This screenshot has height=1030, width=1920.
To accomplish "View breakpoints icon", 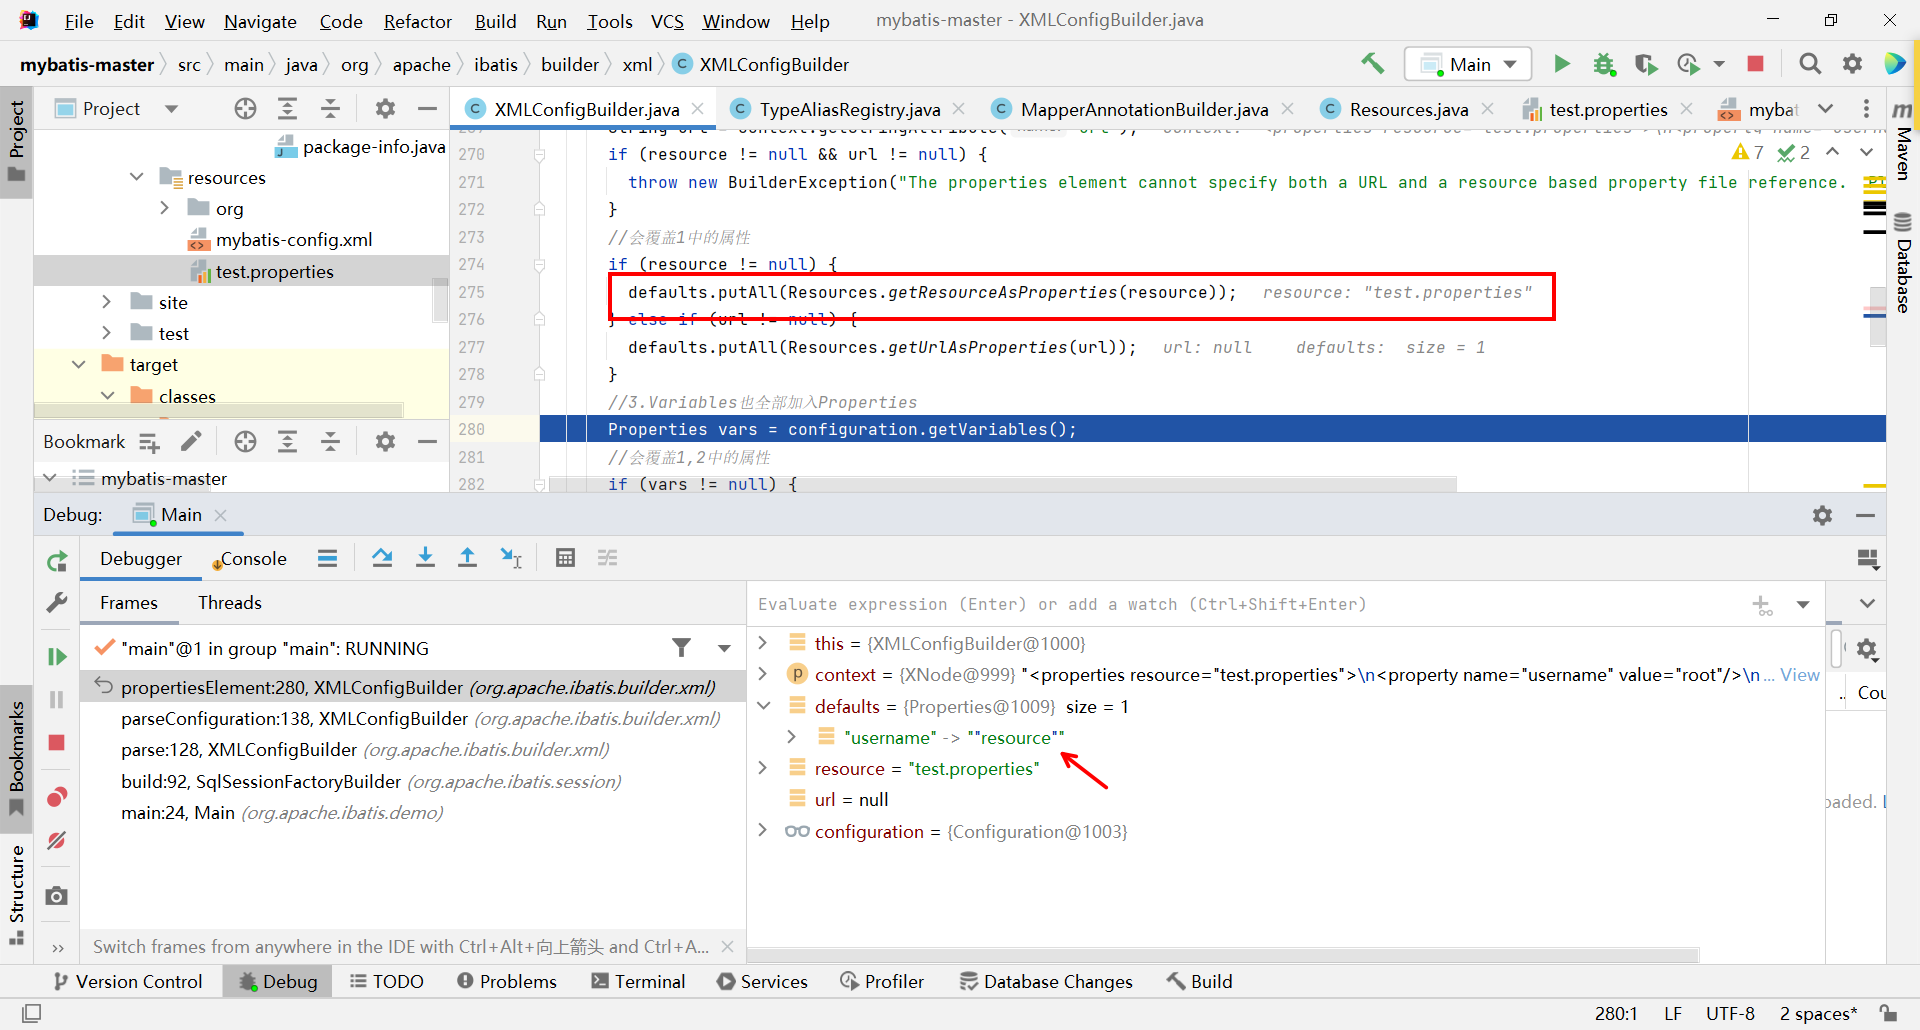I will coord(57,797).
